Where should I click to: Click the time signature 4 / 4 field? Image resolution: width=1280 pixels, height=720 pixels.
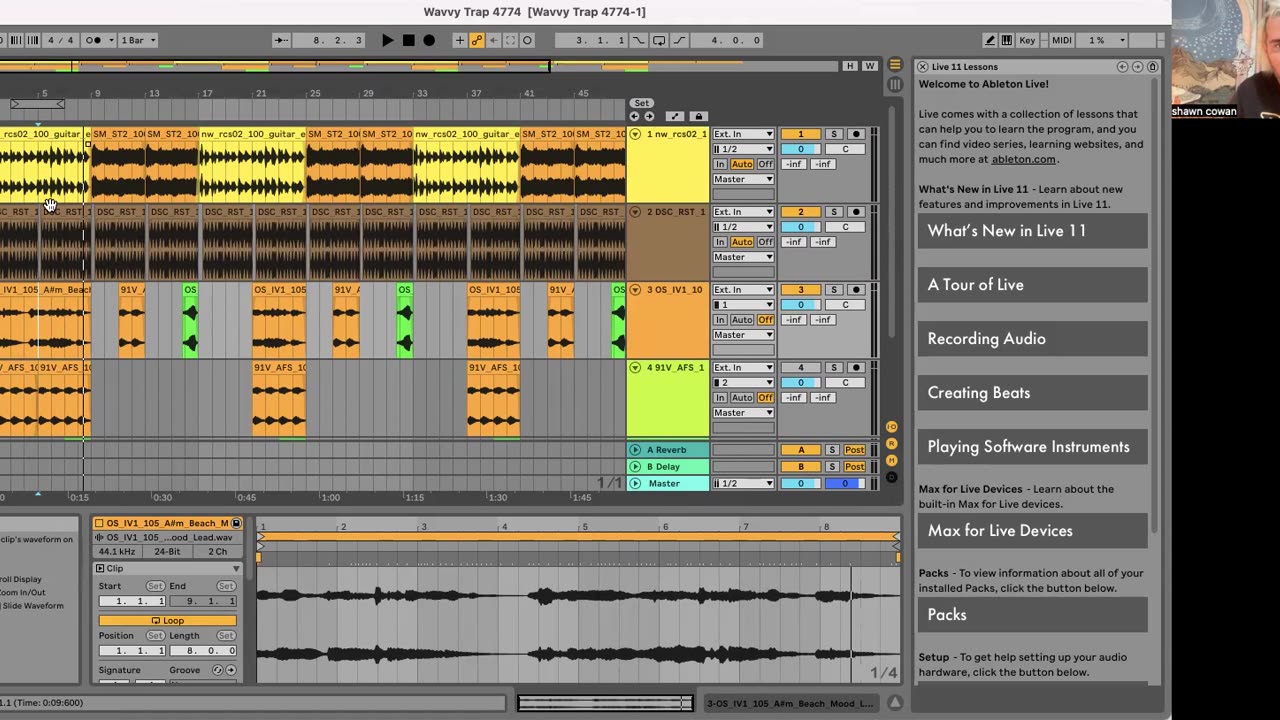click(61, 40)
